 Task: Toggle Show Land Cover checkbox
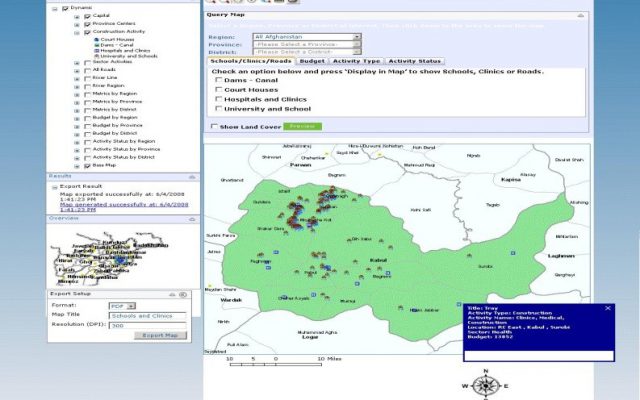tap(213, 127)
